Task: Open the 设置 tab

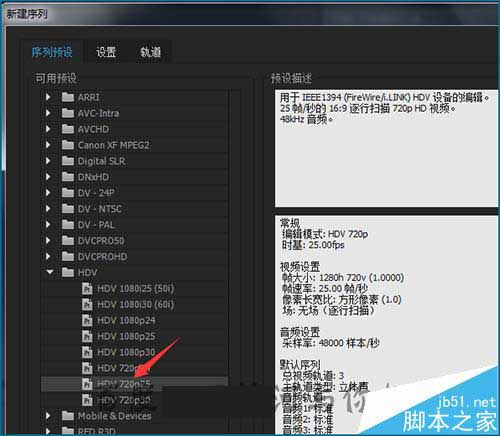Action: [106, 52]
